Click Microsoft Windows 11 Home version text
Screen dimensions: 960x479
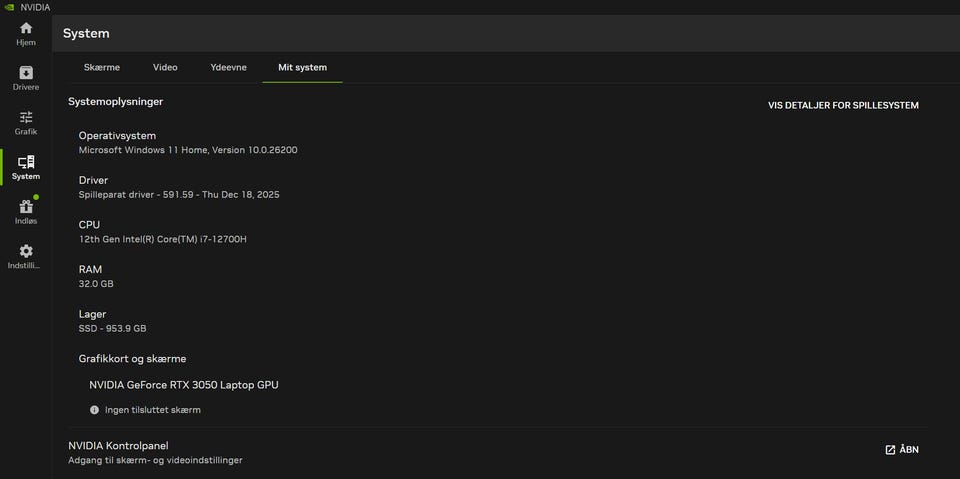click(x=189, y=150)
